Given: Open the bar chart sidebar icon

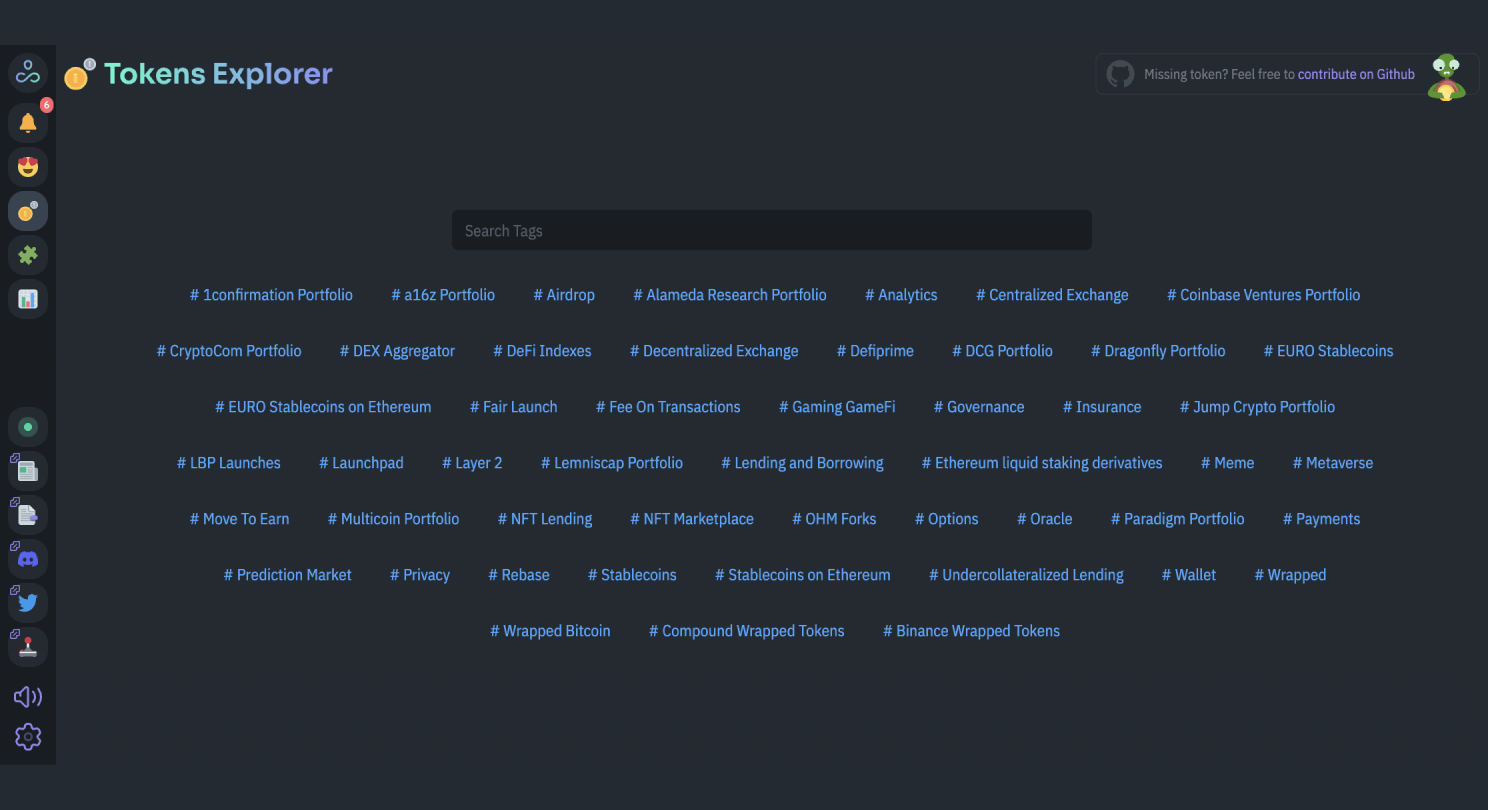Looking at the screenshot, I should [x=28, y=299].
